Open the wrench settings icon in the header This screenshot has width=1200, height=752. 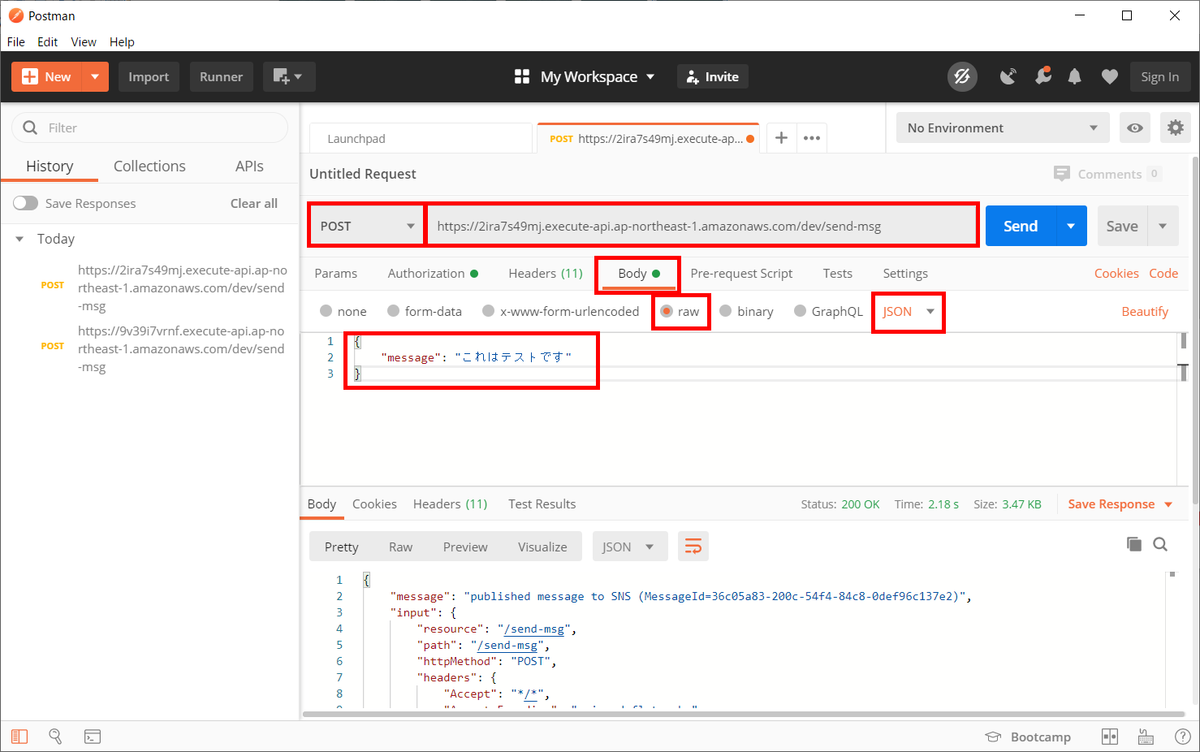pyautogui.click(x=1043, y=77)
